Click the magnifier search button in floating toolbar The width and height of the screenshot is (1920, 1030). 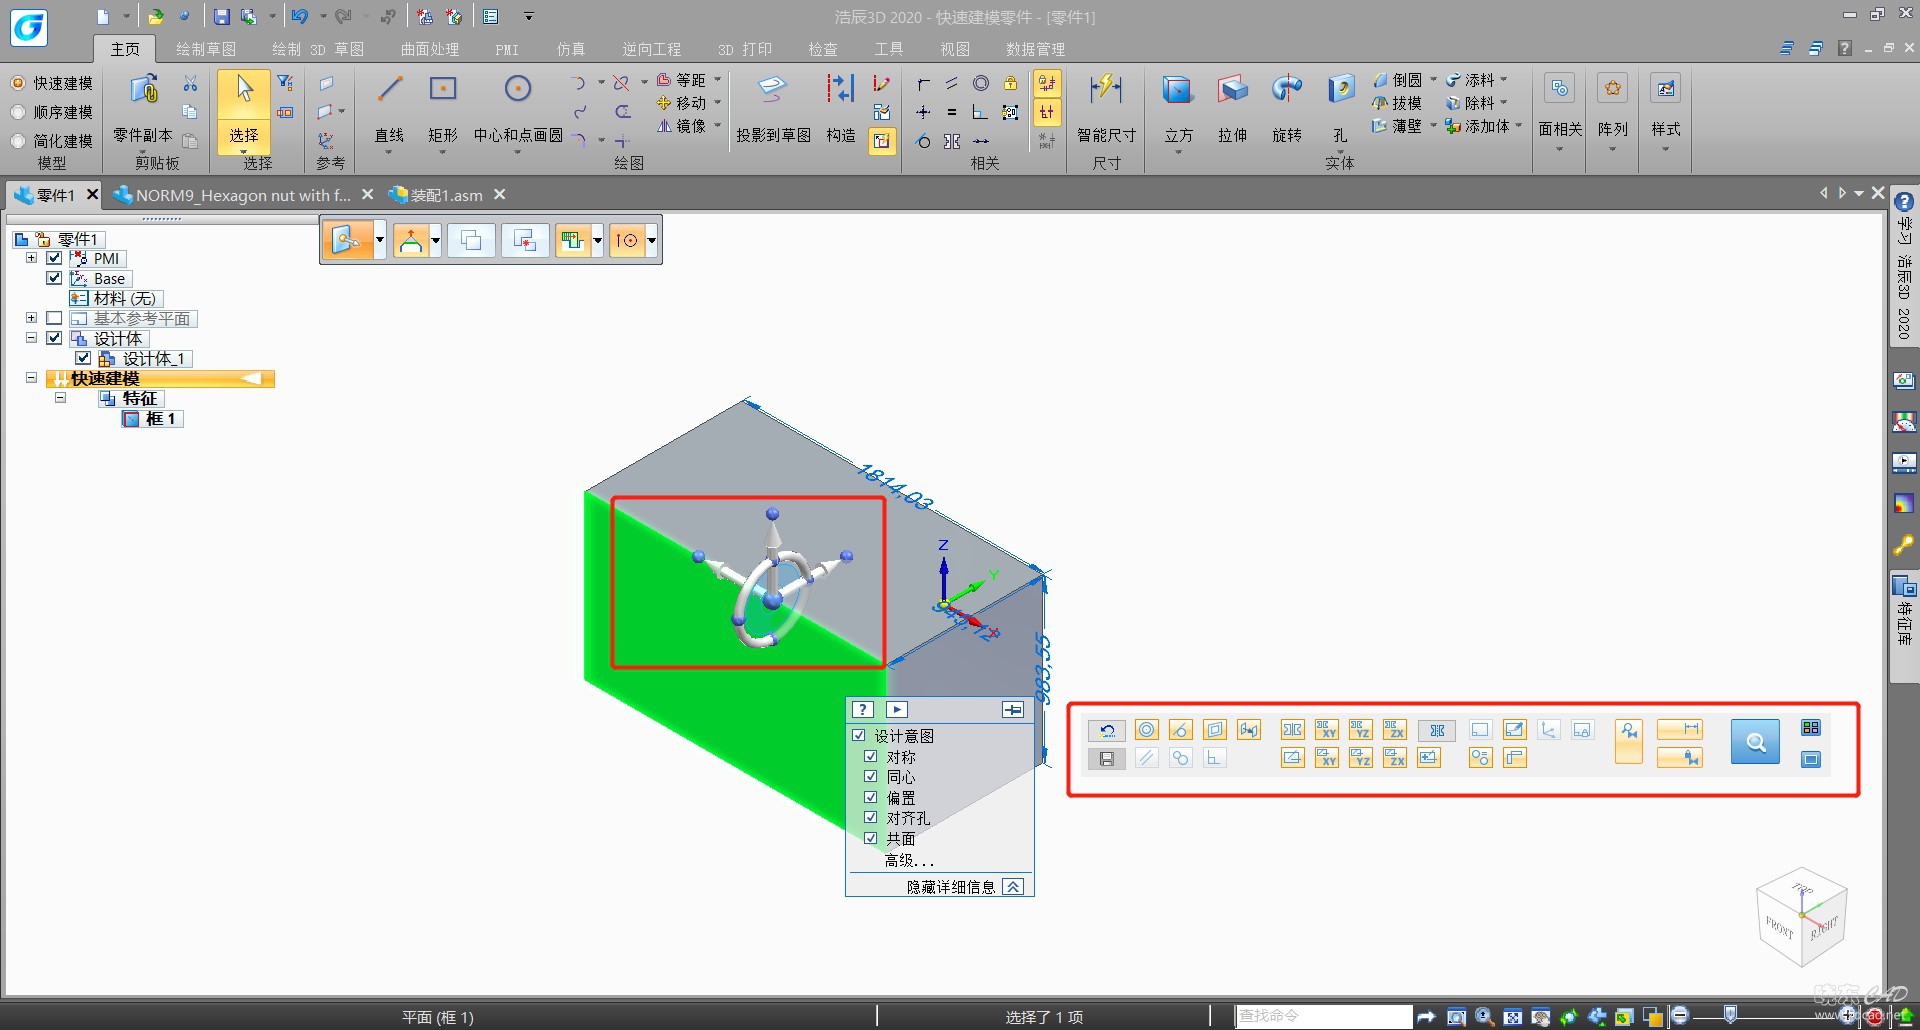pos(1755,742)
